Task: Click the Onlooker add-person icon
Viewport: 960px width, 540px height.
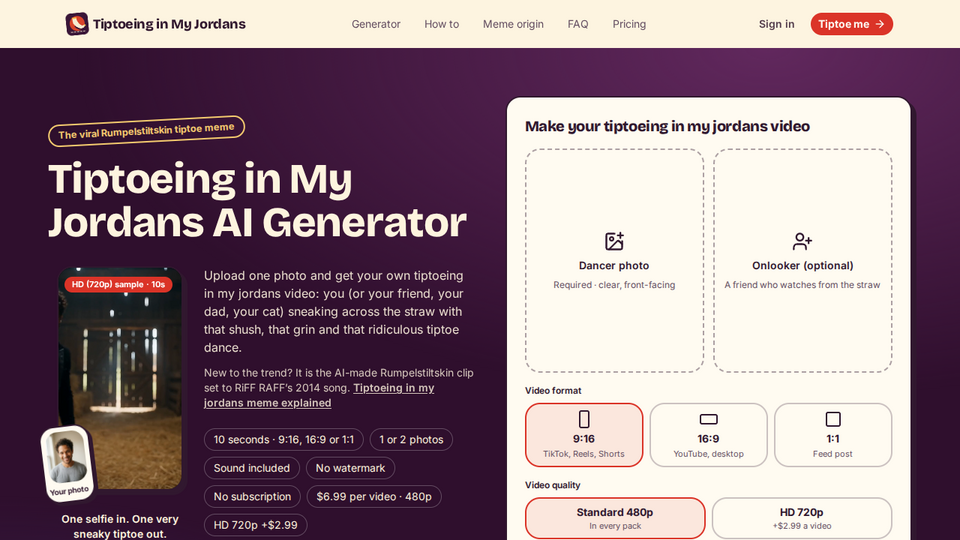Action: click(802, 241)
